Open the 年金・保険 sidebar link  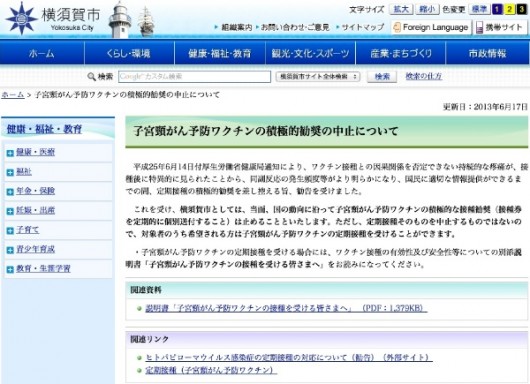(35, 191)
